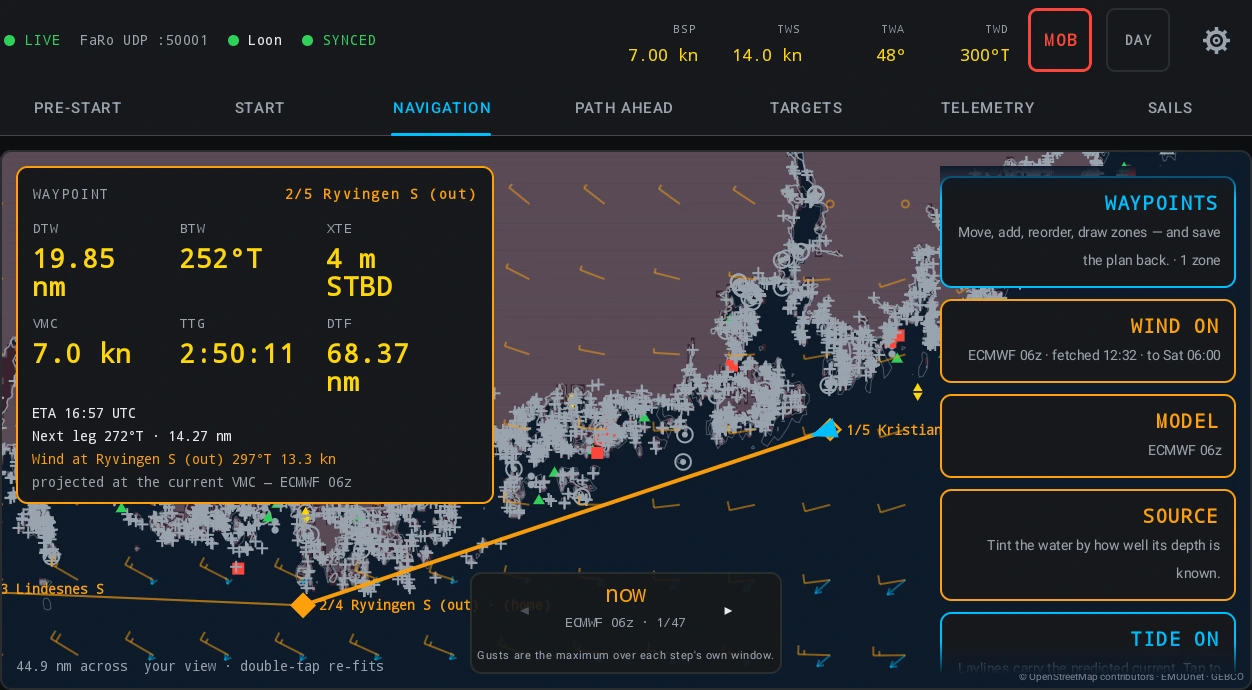Click the 'FaRo UDP :50001' connection label

[x=144, y=40]
